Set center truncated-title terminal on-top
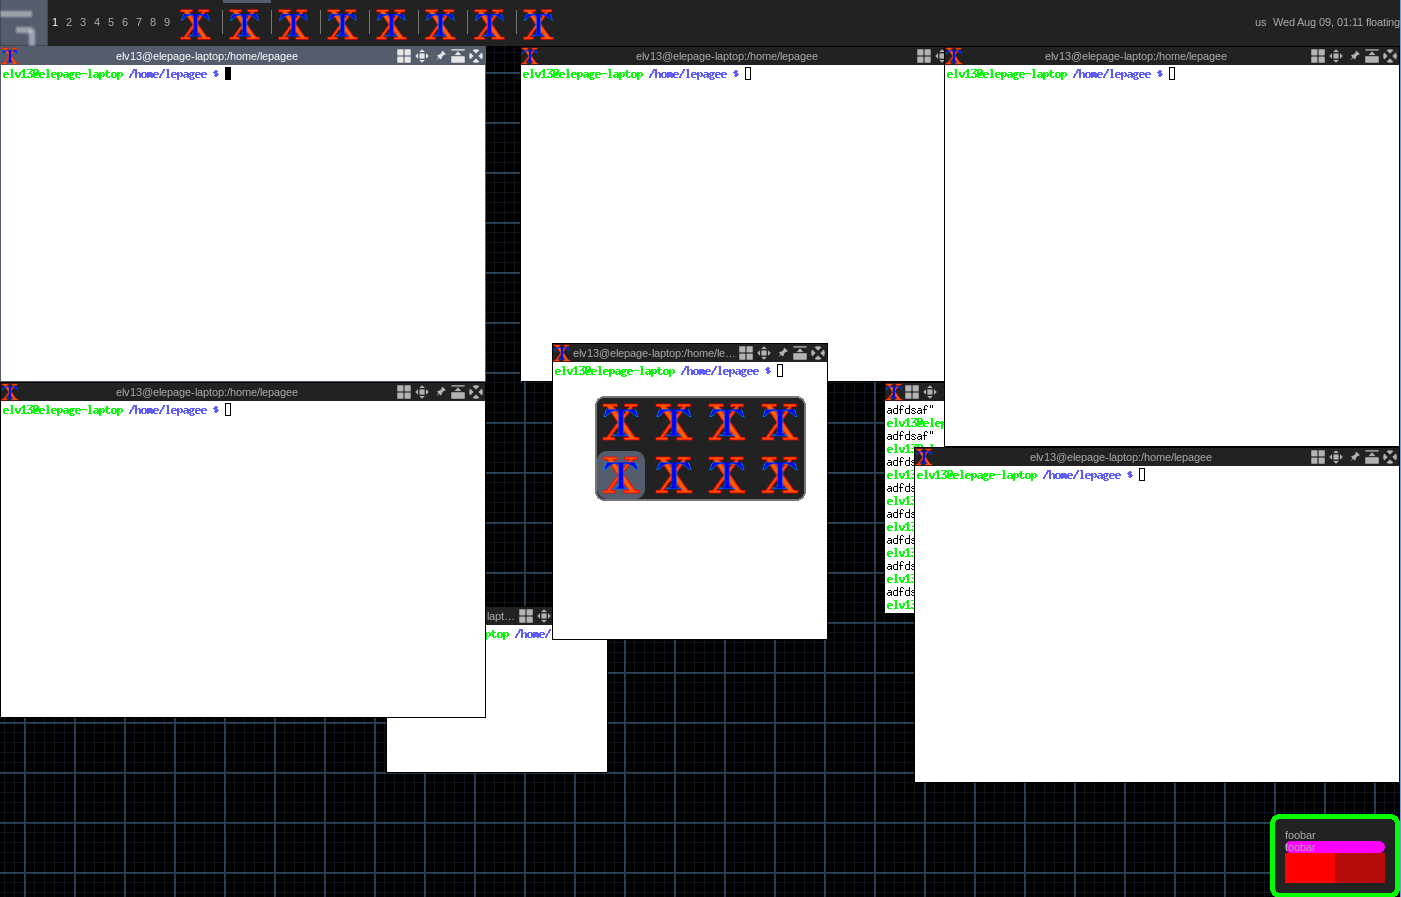 800,353
